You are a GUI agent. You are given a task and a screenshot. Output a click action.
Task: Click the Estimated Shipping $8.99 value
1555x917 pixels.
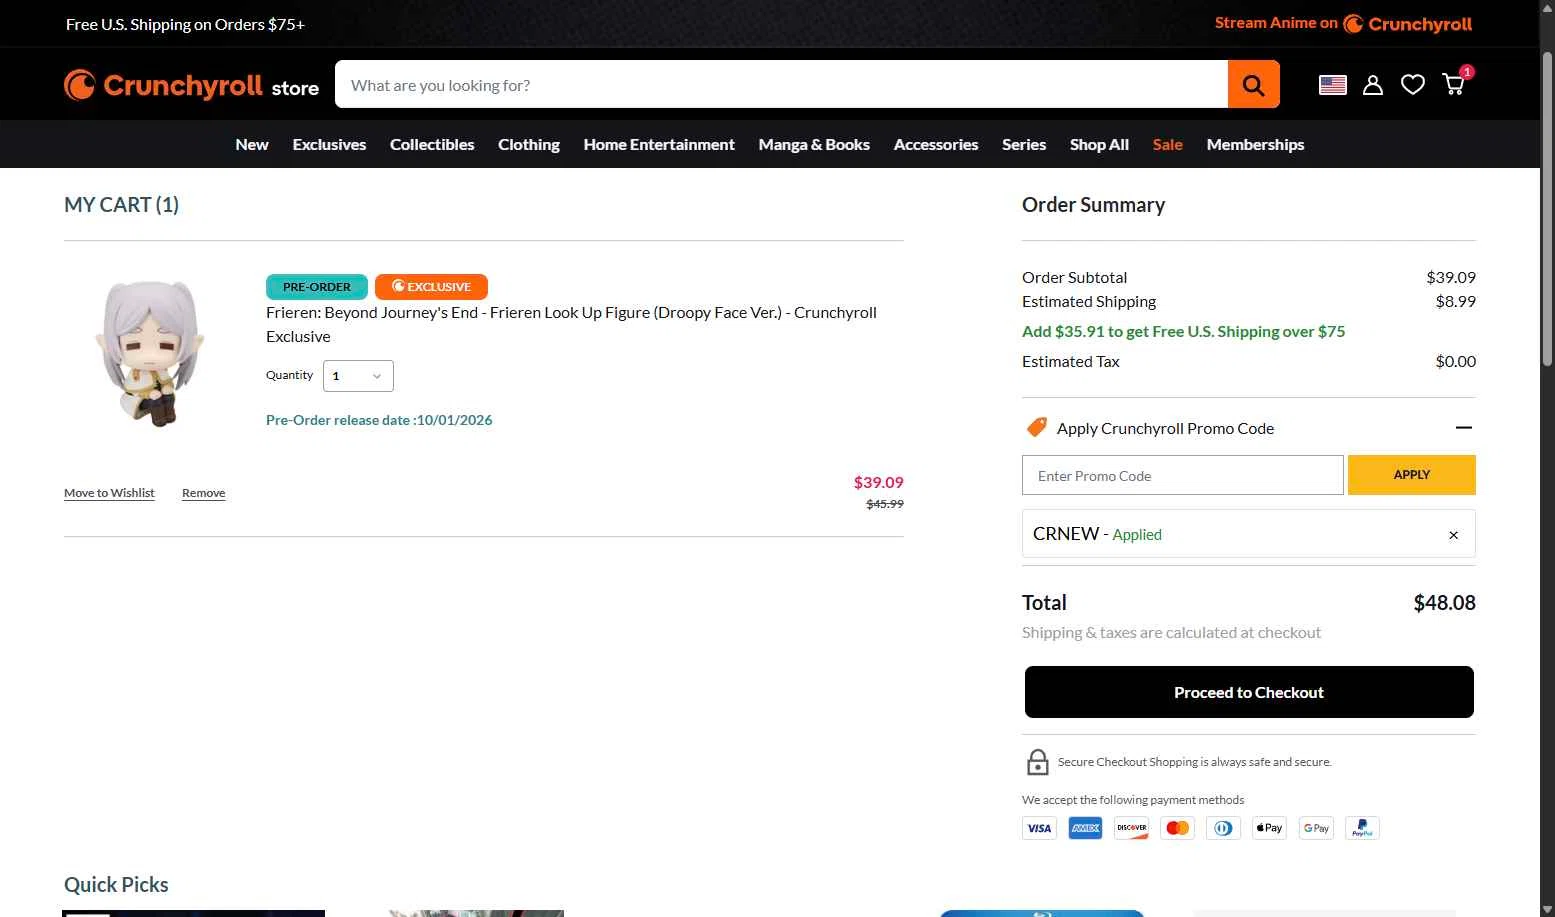click(x=1455, y=301)
